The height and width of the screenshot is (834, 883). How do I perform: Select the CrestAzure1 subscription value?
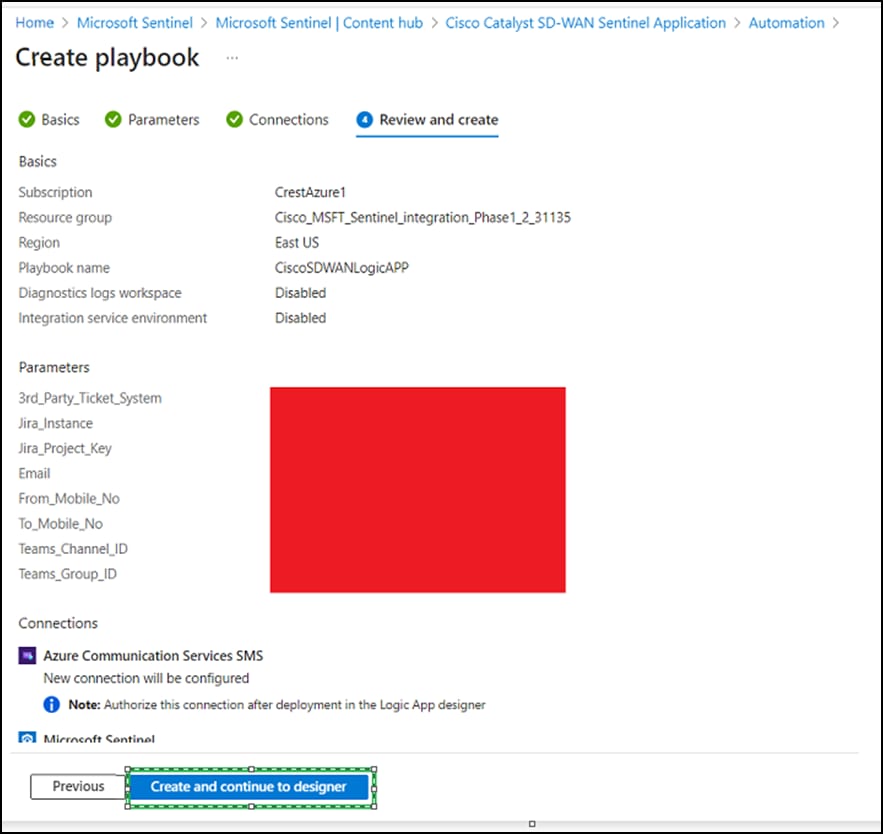(x=310, y=193)
